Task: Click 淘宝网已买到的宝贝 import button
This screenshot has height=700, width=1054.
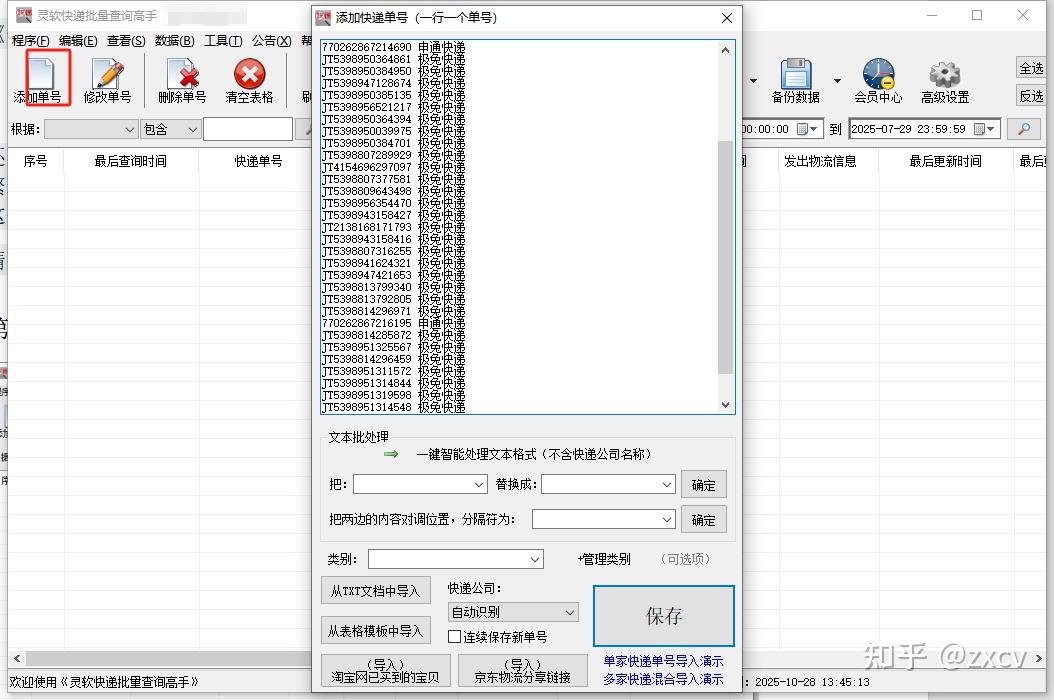Action: 386,670
